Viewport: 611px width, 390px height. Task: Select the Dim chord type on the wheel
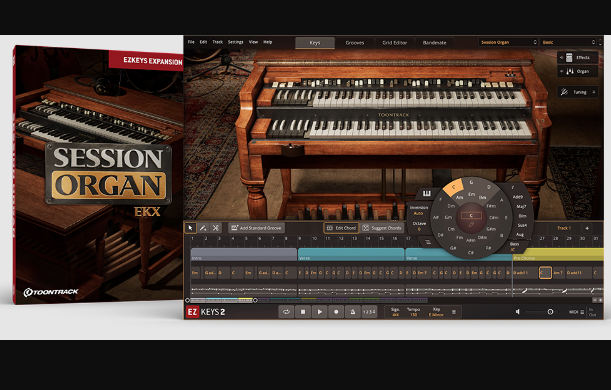tap(523, 216)
